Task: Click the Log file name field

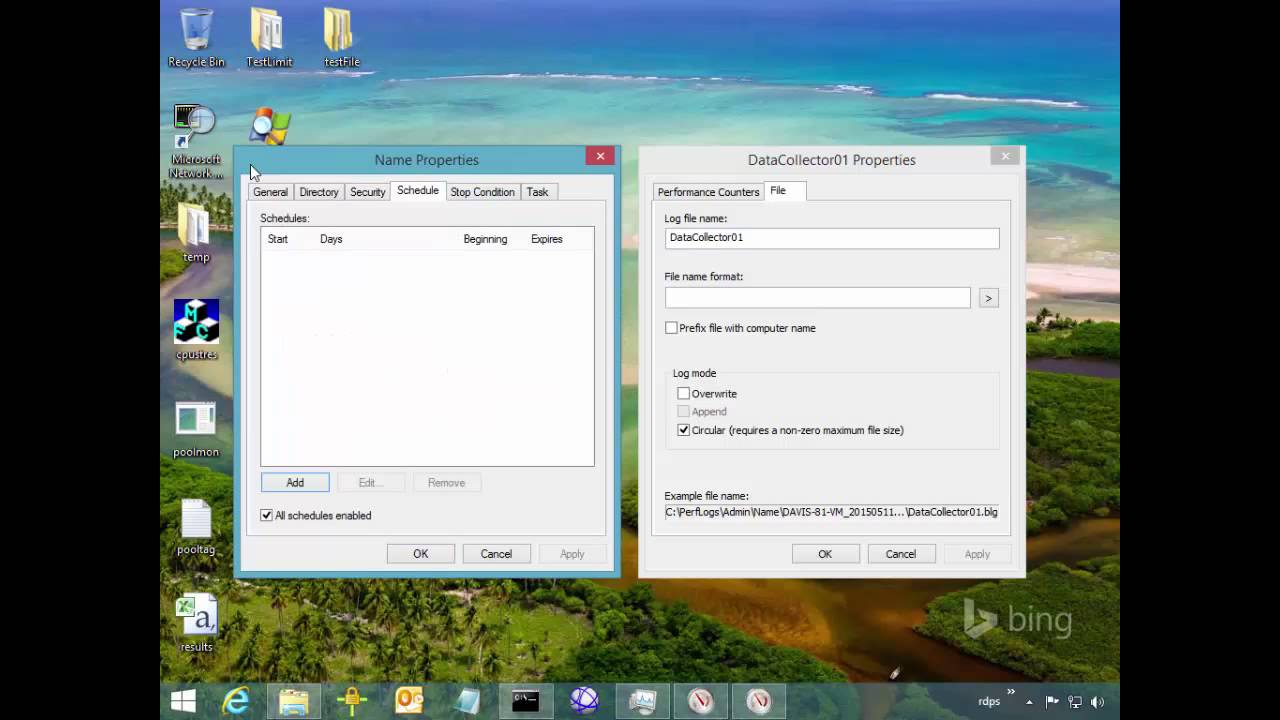Action: pos(832,238)
